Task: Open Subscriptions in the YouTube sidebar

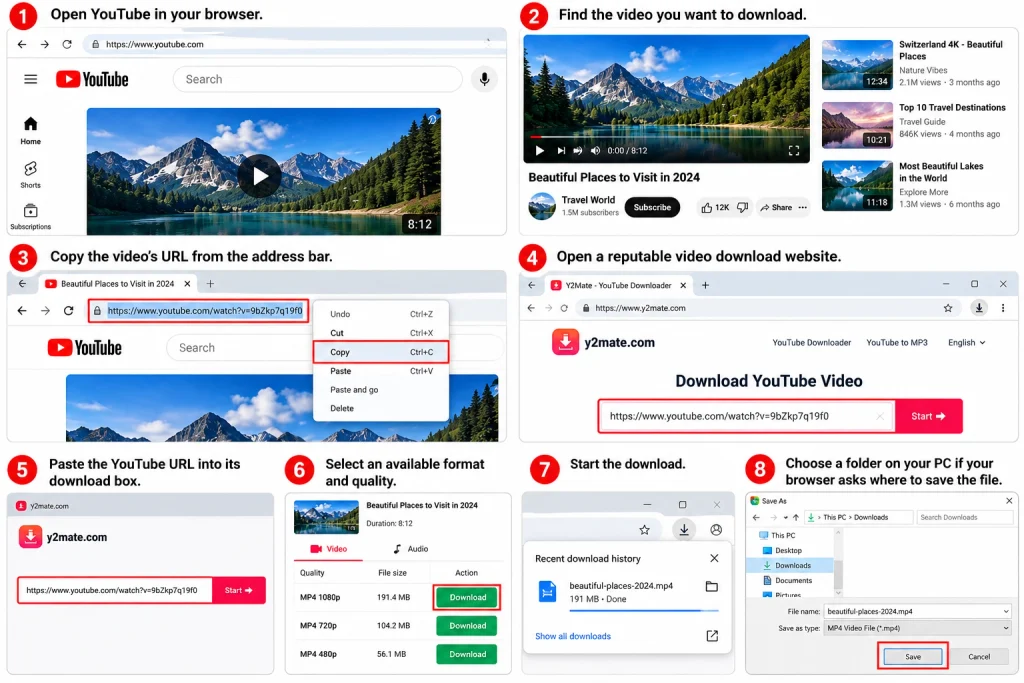Action: point(31,217)
